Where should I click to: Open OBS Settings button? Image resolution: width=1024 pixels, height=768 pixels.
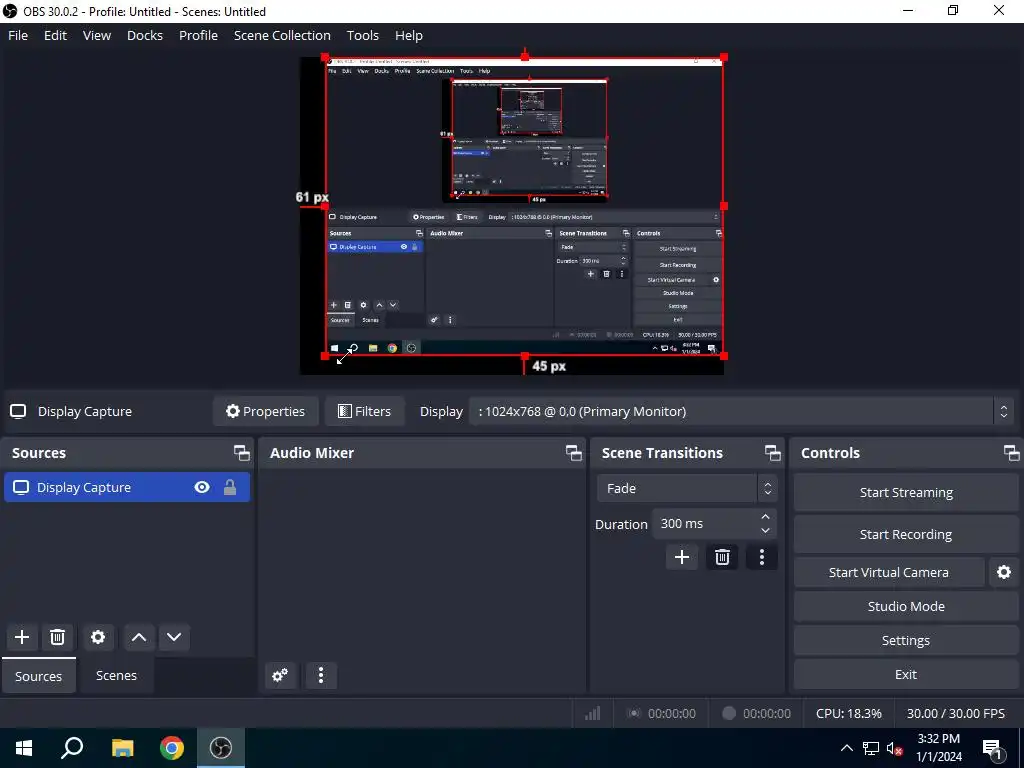(906, 640)
